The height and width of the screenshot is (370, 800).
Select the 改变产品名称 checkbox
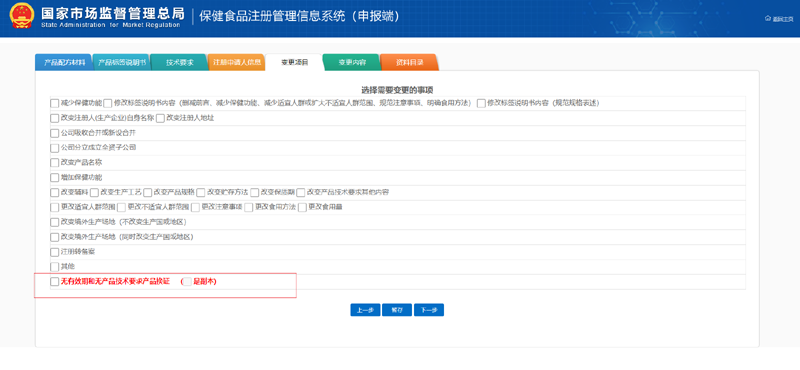point(55,163)
